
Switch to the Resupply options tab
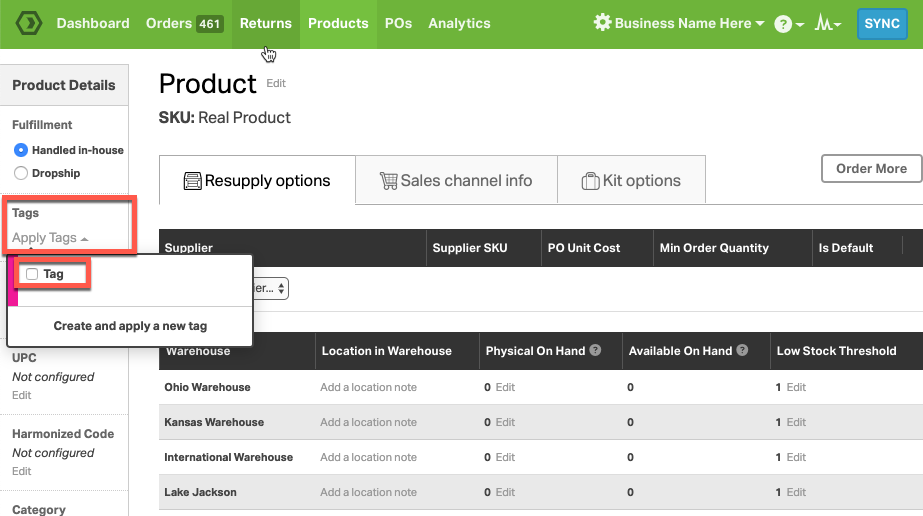pyautogui.click(x=257, y=180)
